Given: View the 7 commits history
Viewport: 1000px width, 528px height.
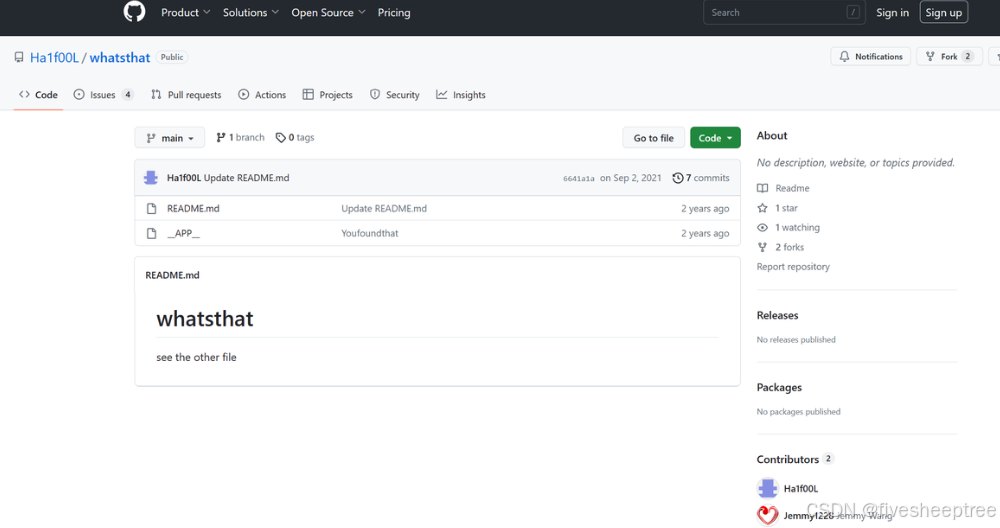Looking at the screenshot, I should click(701, 178).
